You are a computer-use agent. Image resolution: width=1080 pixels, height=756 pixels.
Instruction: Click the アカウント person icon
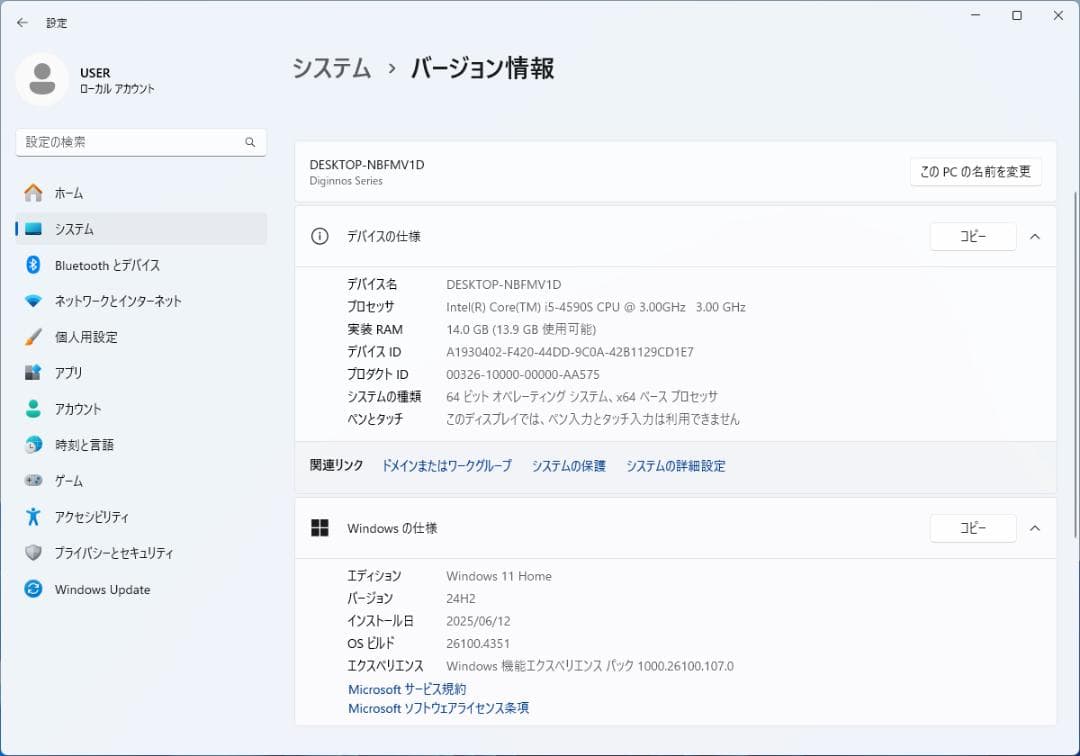(33, 408)
